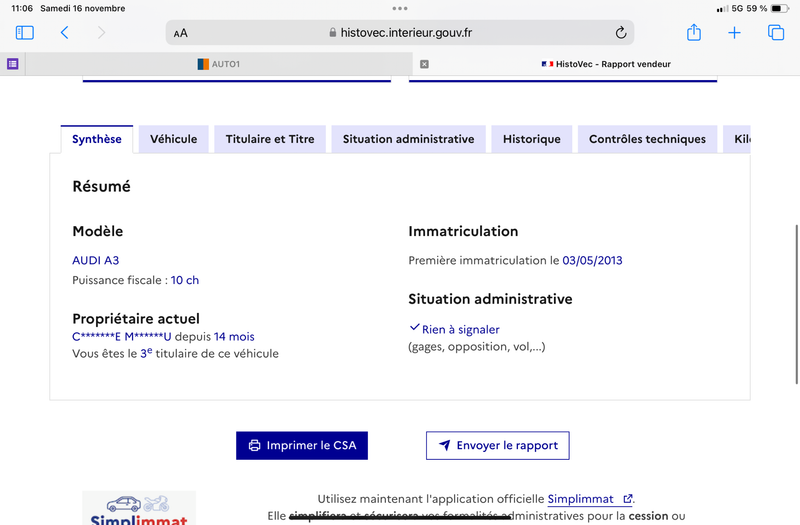Click the Résumé heading
Image resolution: width=800 pixels, height=525 pixels.
click(101, 186)
